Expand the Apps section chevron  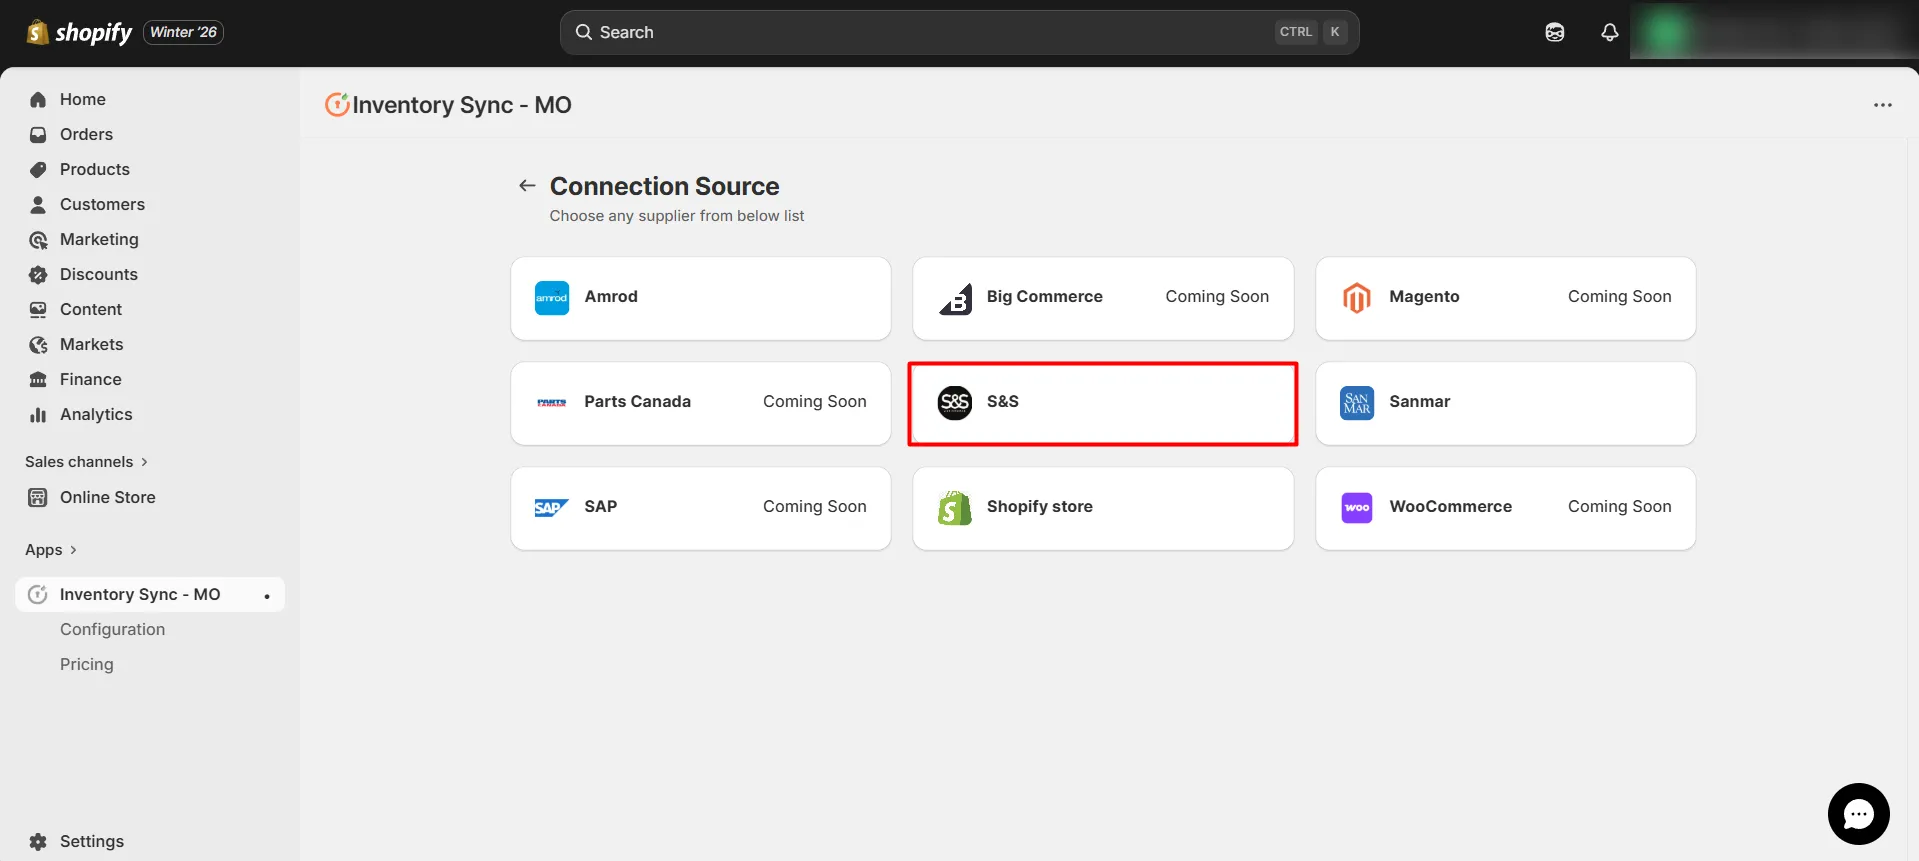(x=73, y=550)
